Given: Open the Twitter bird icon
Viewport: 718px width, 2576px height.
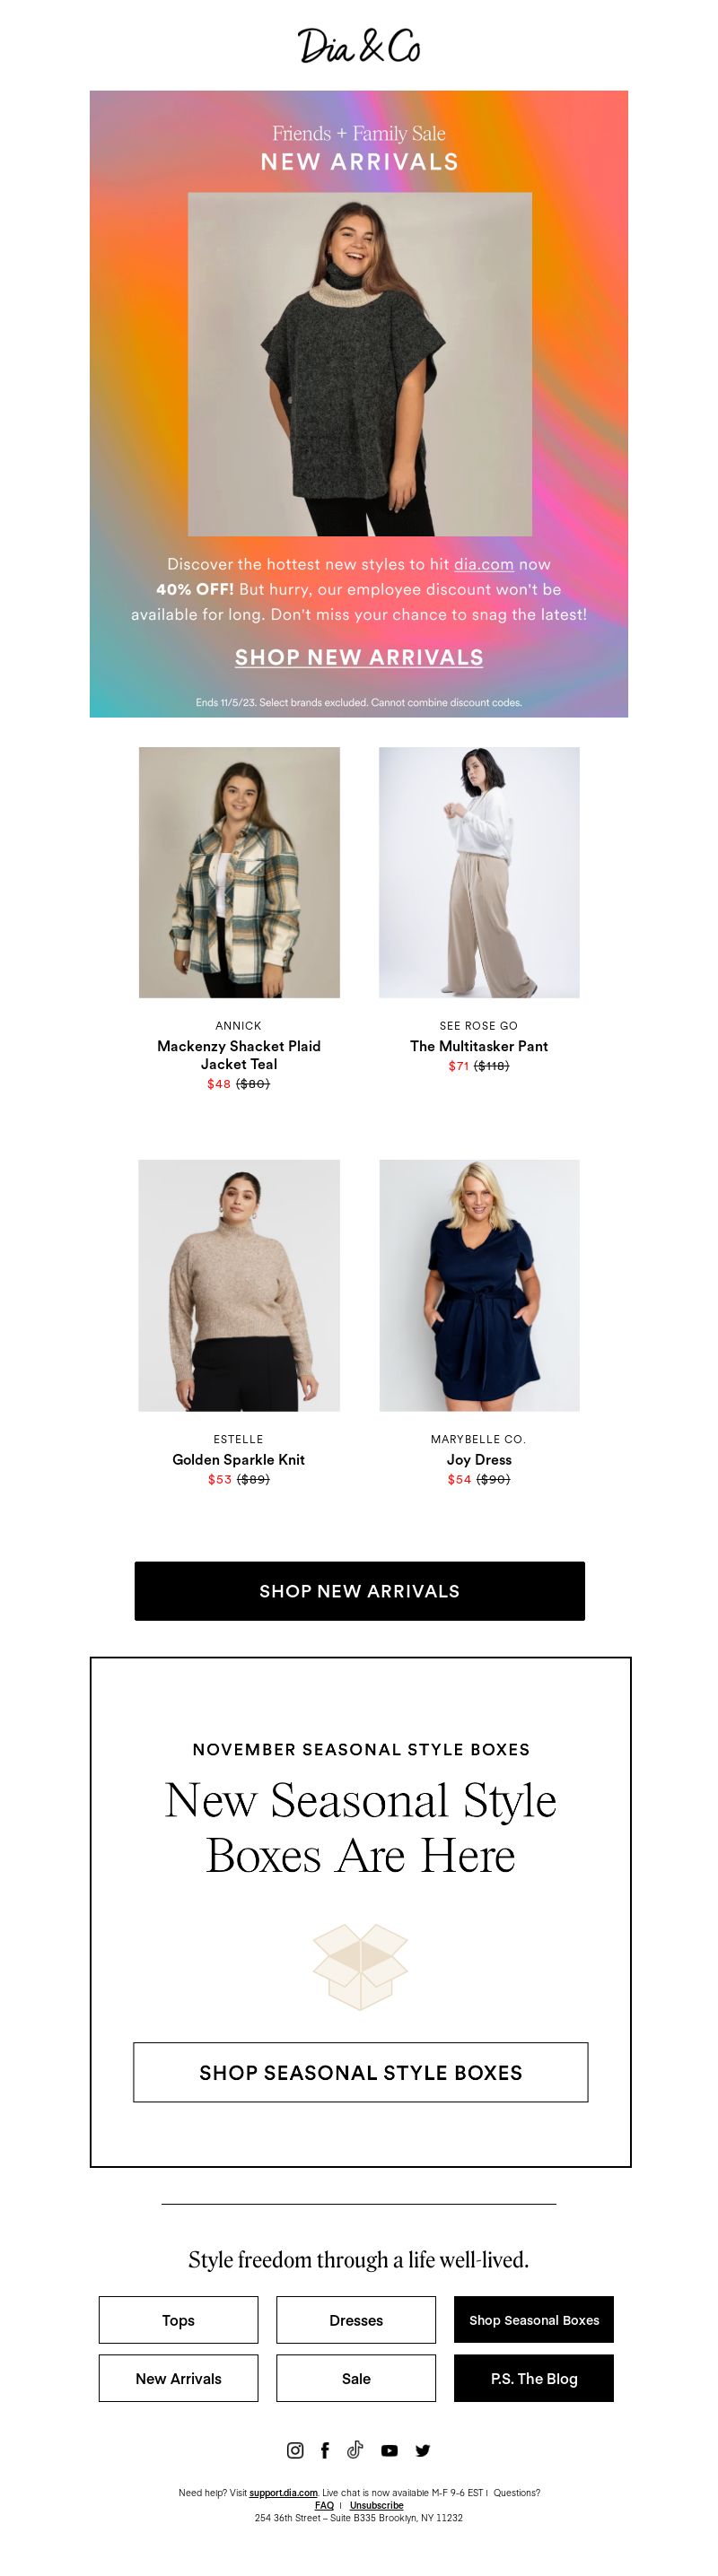Looking at the screenshot, I should point(422,2450).
